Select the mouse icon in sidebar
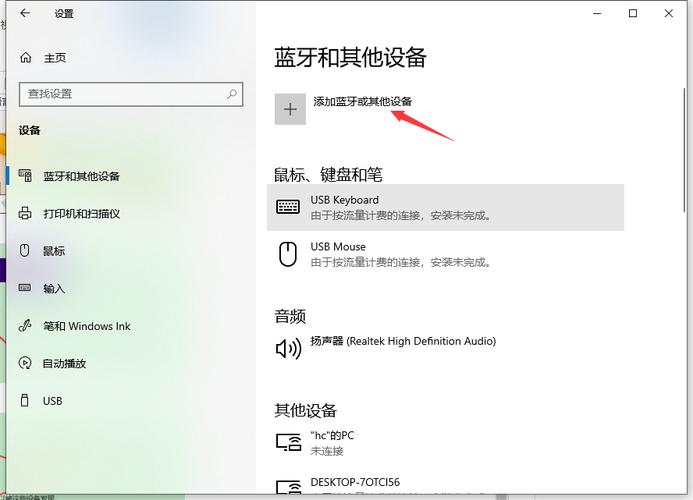The image size is (693, 500). point(25,251)
